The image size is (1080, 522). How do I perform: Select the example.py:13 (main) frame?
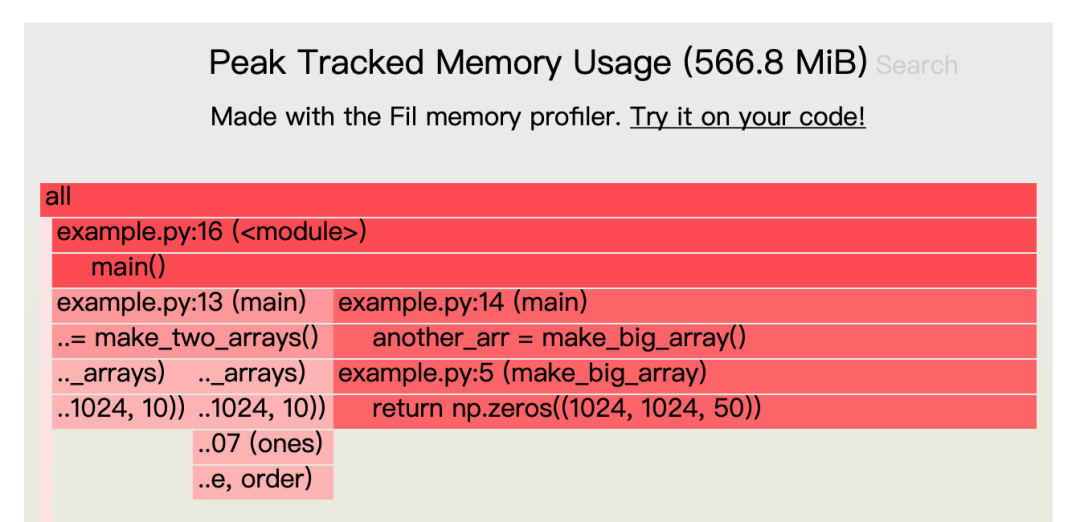(x=192, y=303)
